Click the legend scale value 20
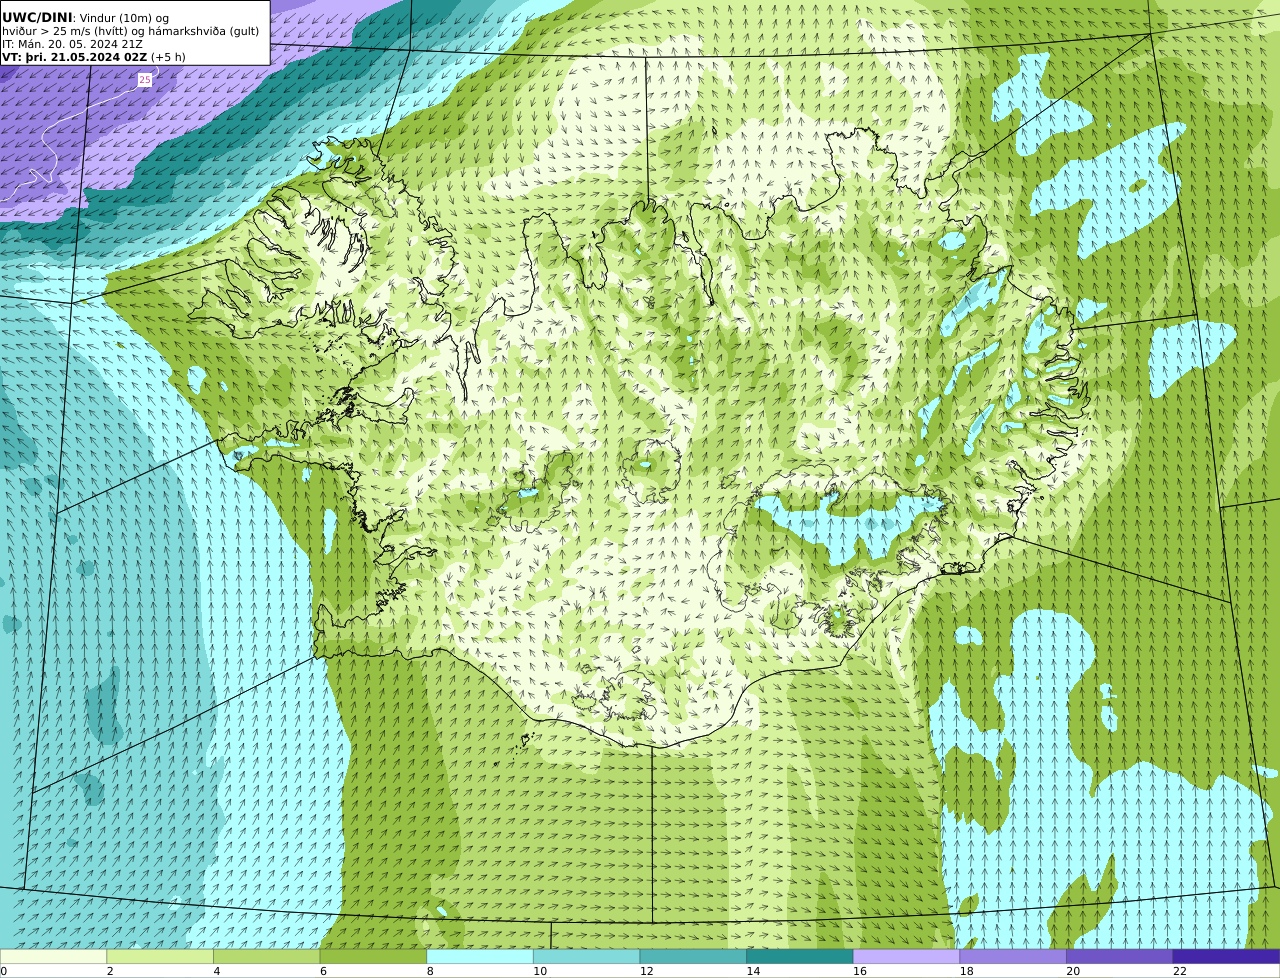The width and height of the screenshot is (1280, 978). pos(1073,971)
